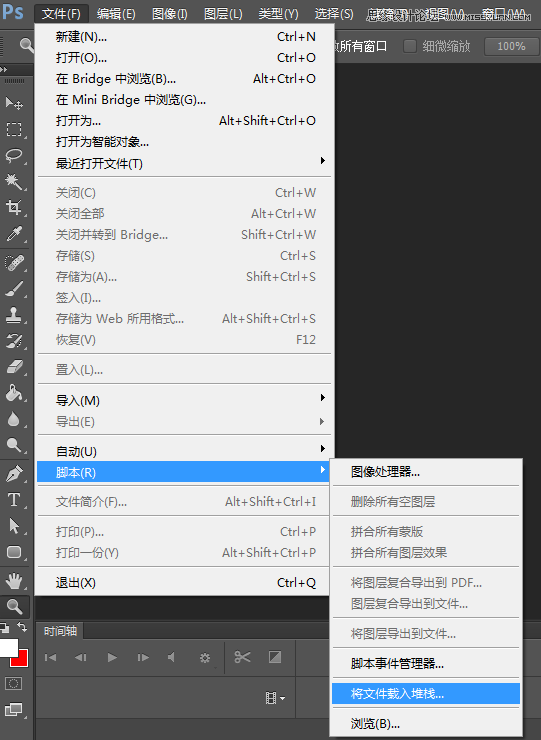
Task: Open the 编辑(E) menu
Action: pyautogui.click(x=116, y=14)
